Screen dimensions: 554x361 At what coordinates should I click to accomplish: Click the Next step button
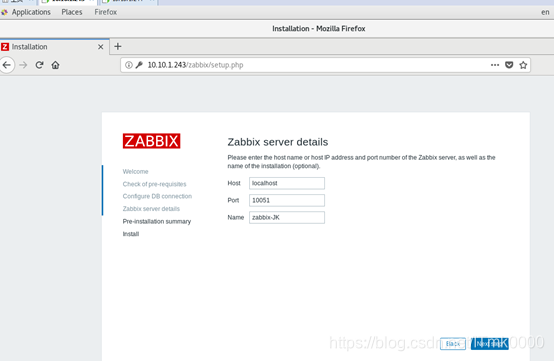[x=490, y=344]
